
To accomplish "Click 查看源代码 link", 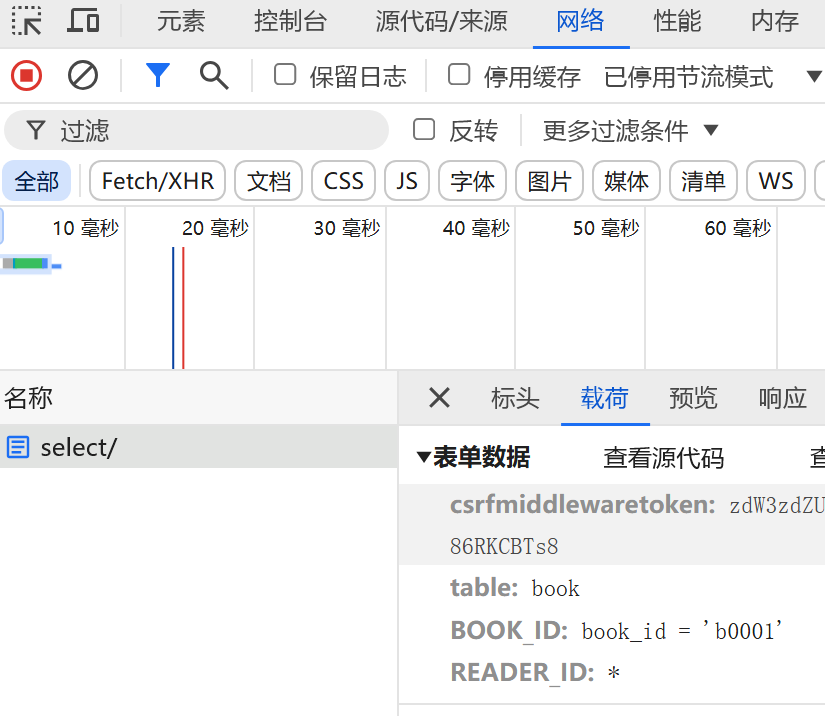I will 663,458.
